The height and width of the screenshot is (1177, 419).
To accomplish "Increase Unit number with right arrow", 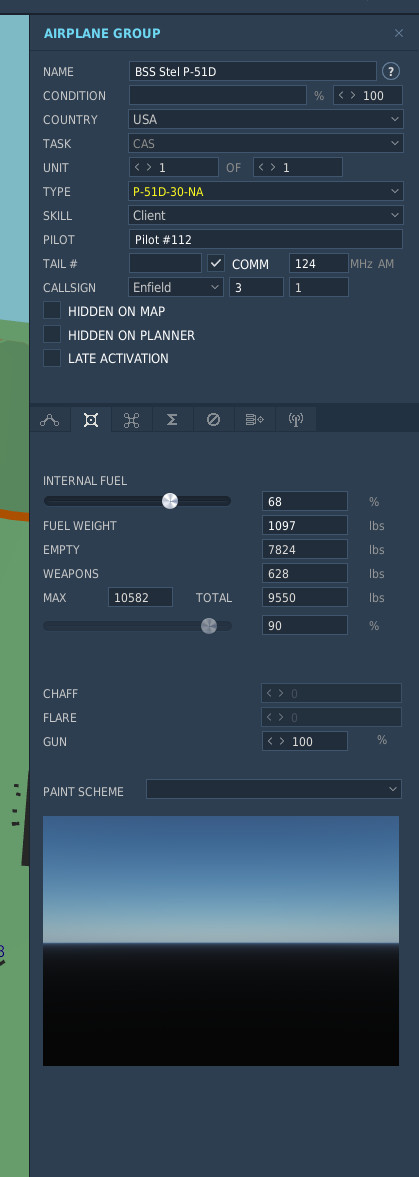I will click(x=149, y=167).
